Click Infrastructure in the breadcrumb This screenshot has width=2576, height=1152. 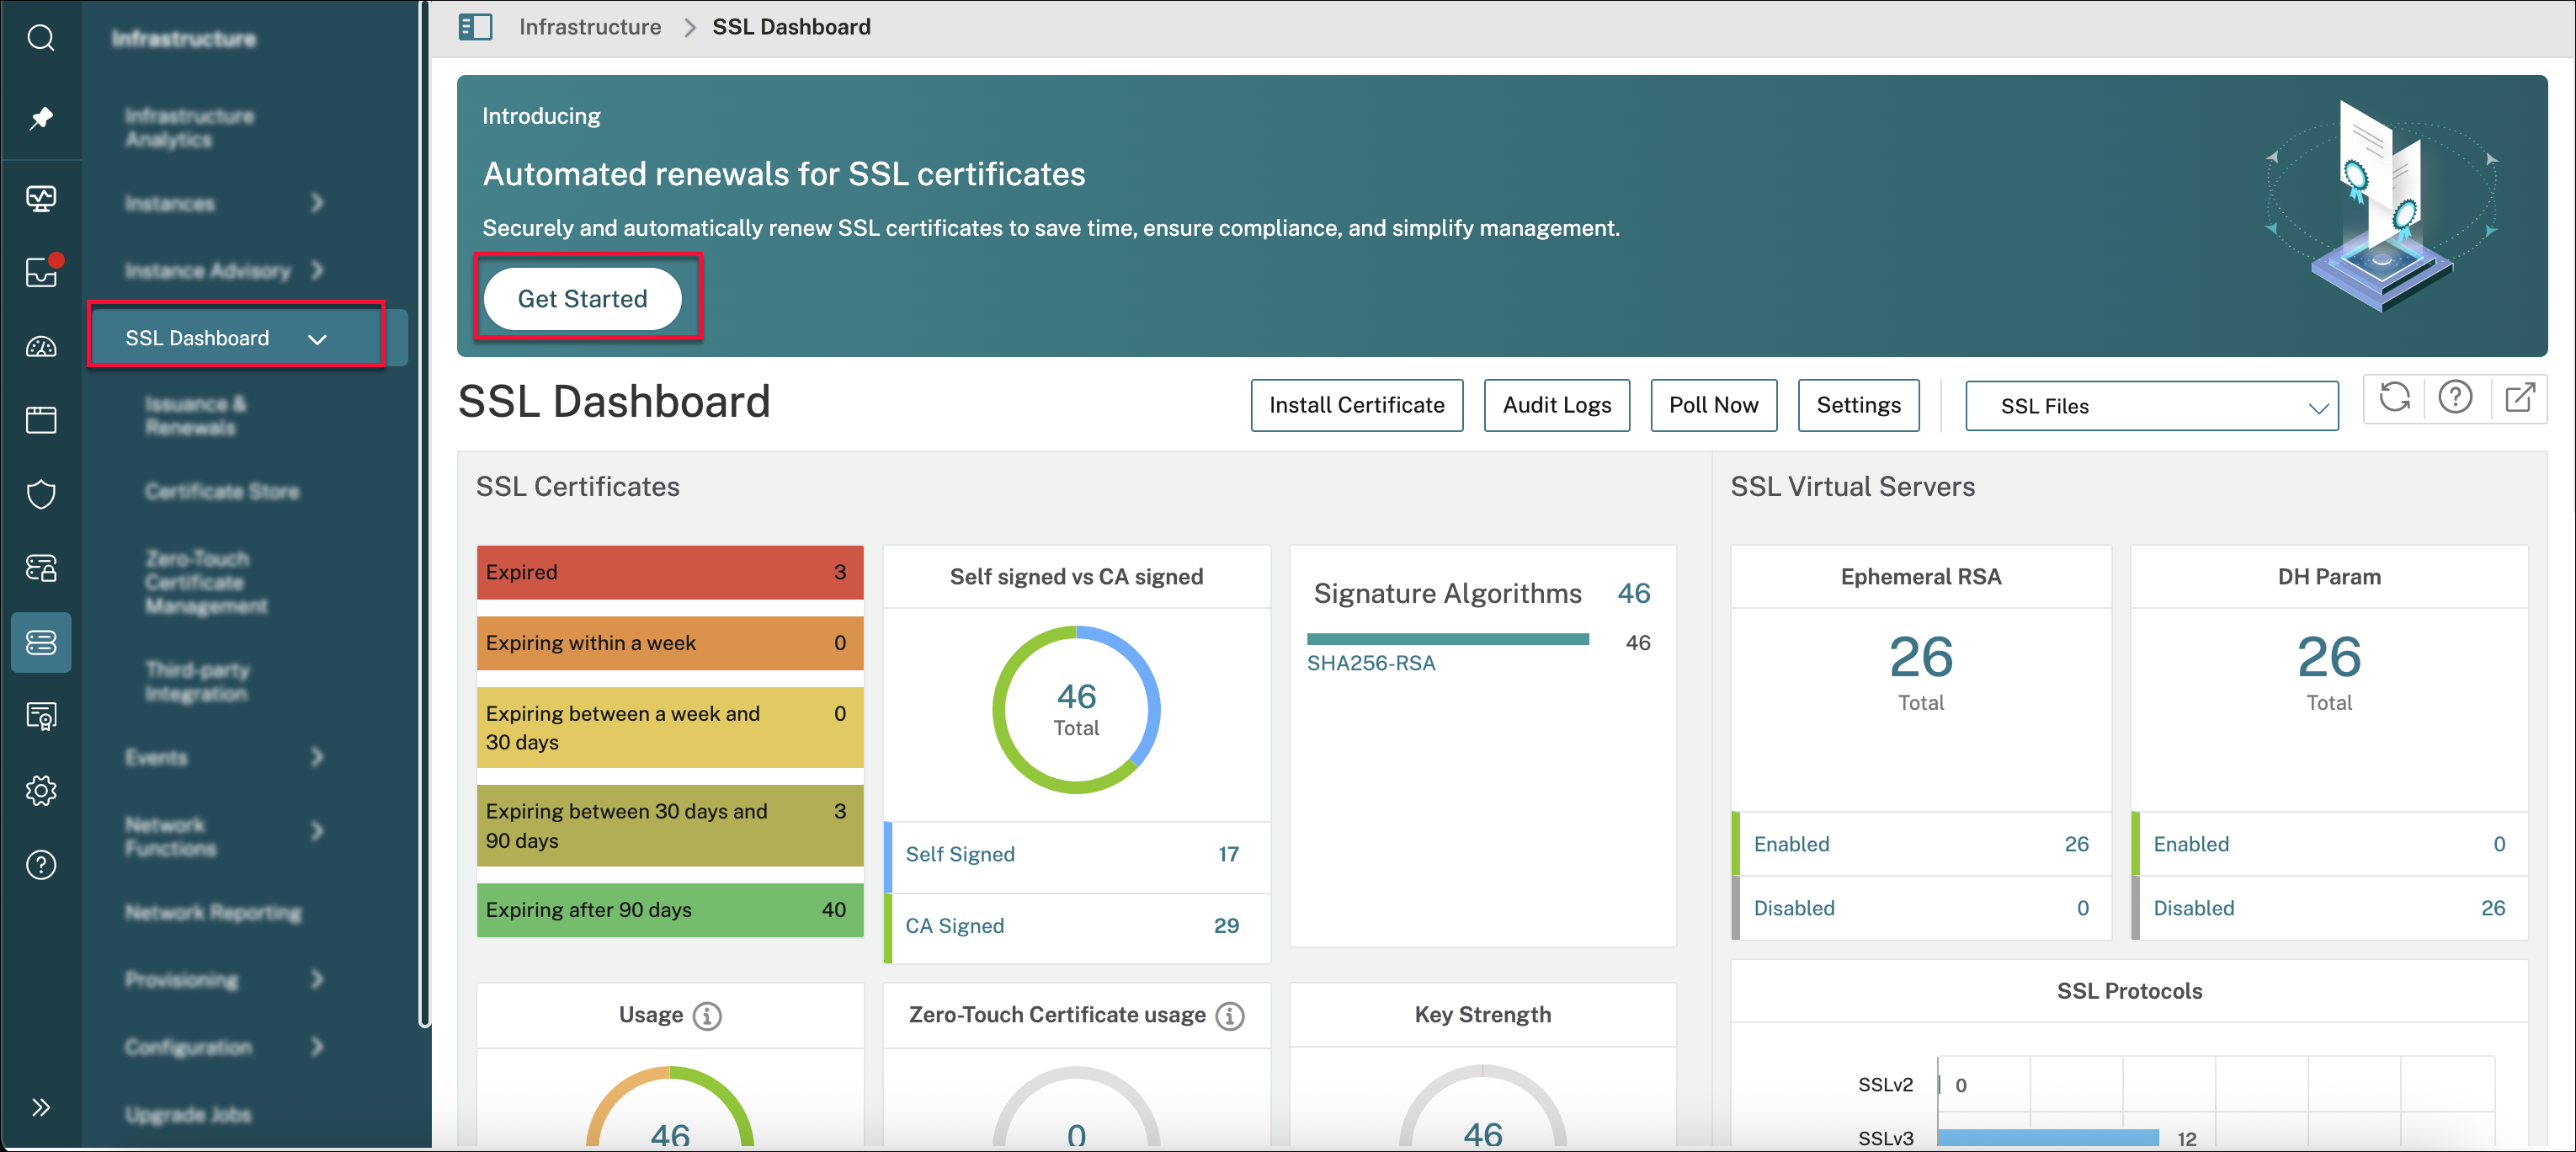point(589,27)
